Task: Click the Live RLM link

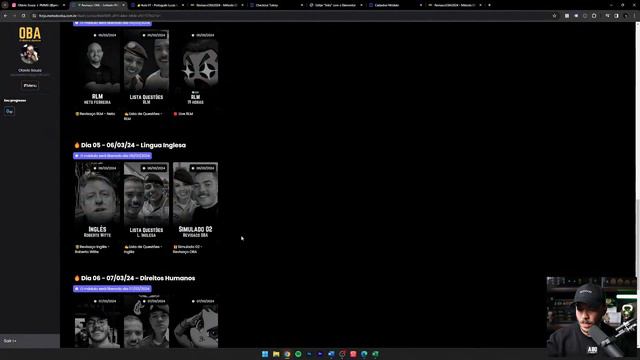Action: tap(183, 114)
